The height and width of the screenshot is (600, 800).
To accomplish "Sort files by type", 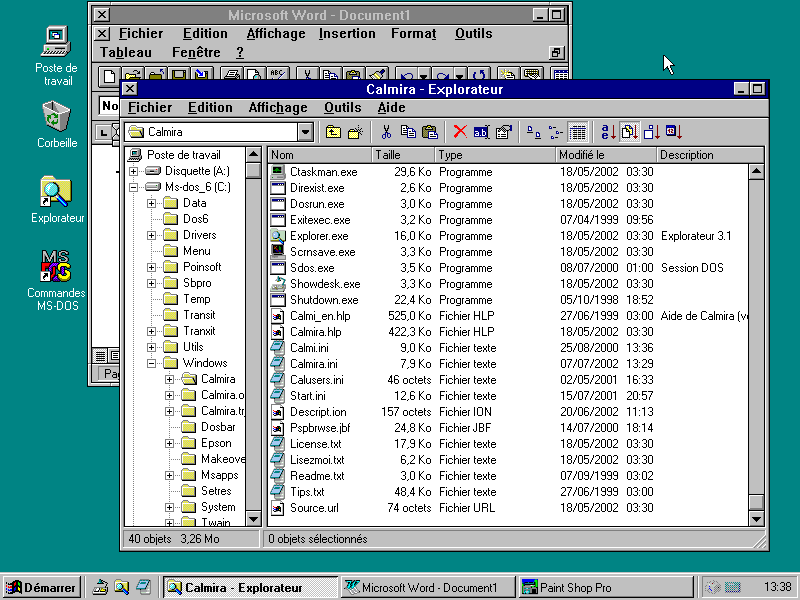I will click(x=630, y=132).
